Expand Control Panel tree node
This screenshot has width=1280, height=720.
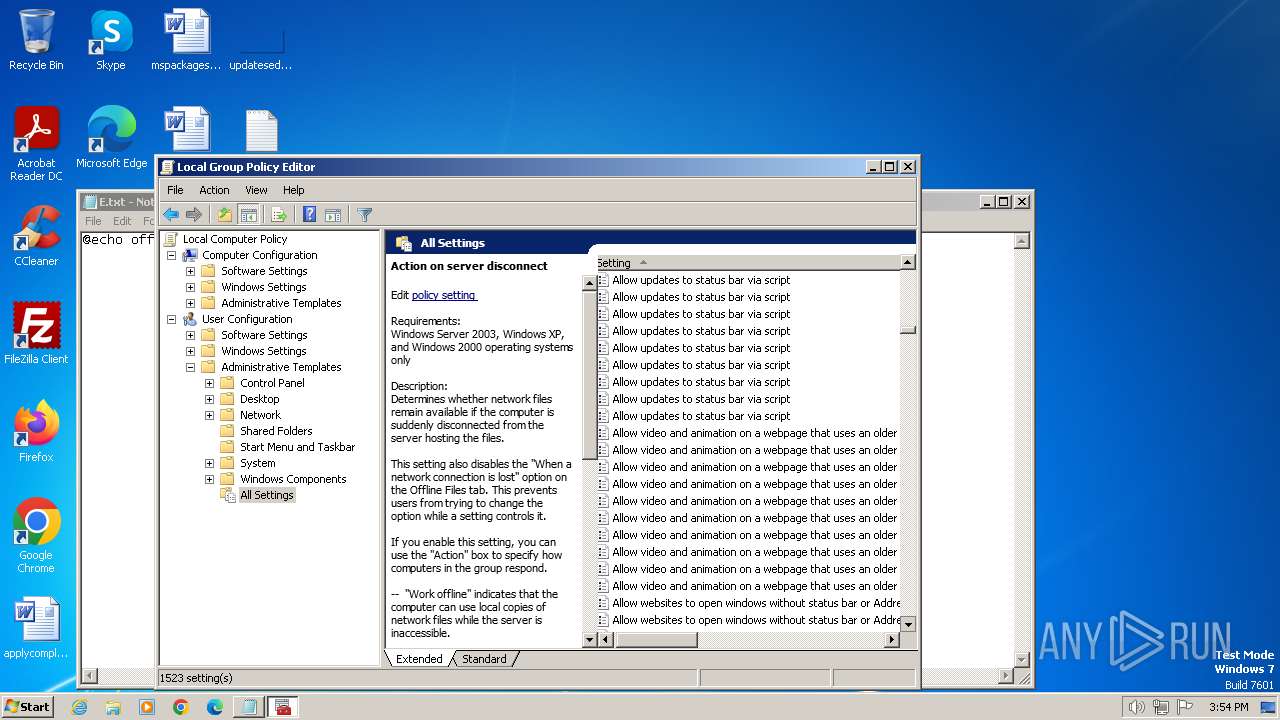(209, 383)
